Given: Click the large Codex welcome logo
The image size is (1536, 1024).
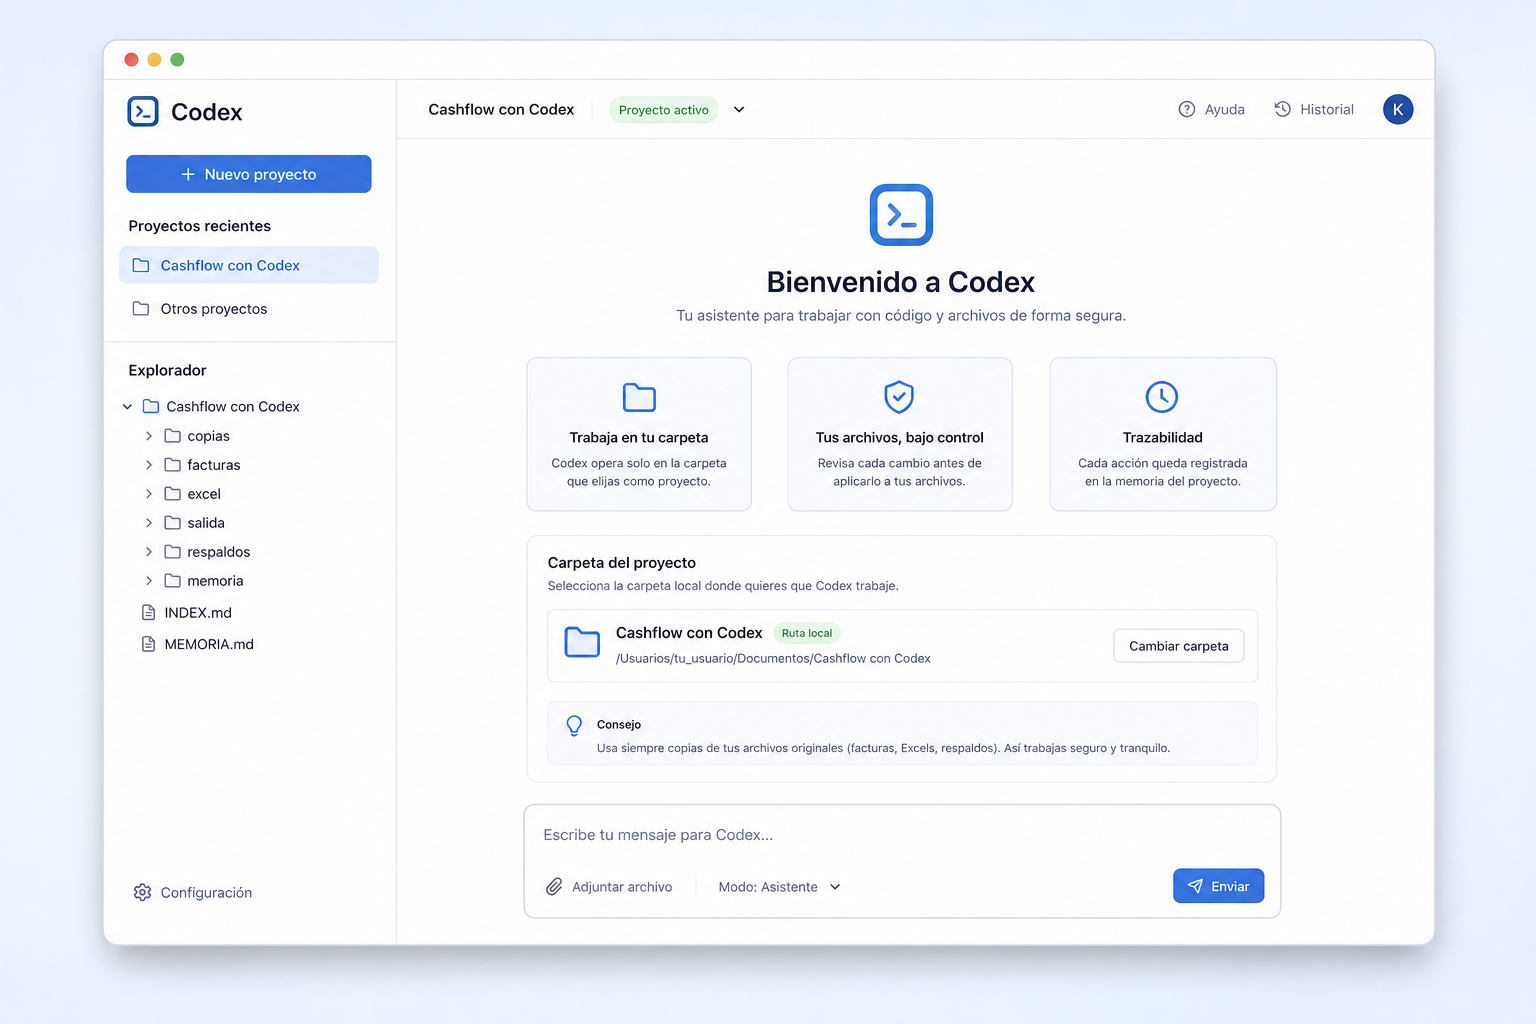Looking at the screenshot, I should [x=901, y=215].
